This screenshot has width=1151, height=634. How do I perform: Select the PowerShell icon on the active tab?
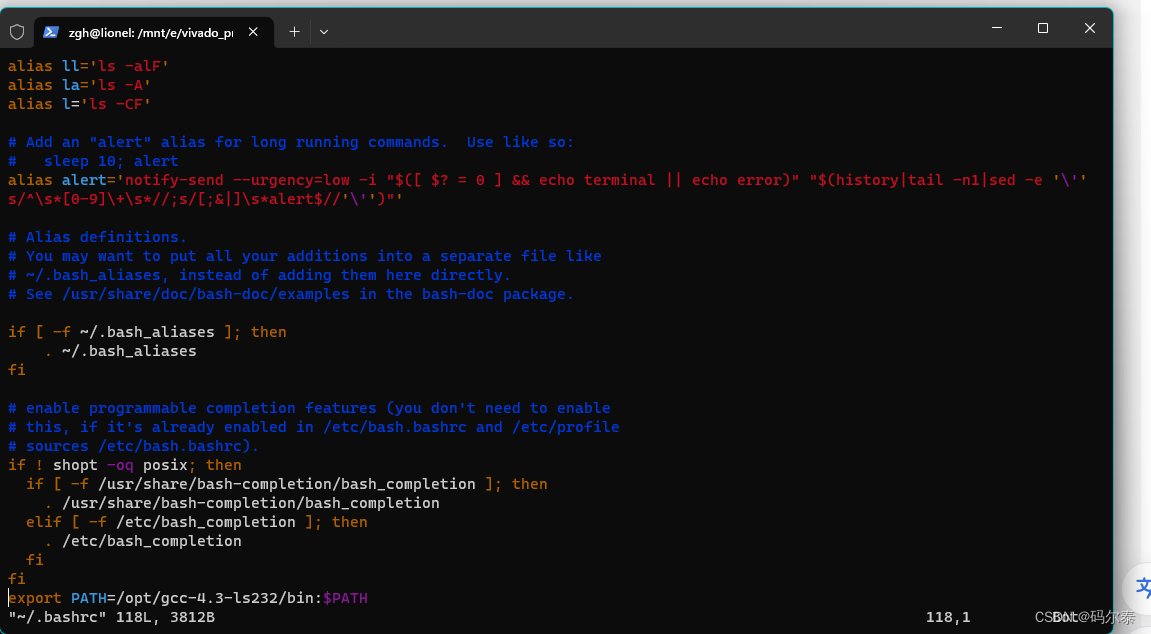[51, 32]
